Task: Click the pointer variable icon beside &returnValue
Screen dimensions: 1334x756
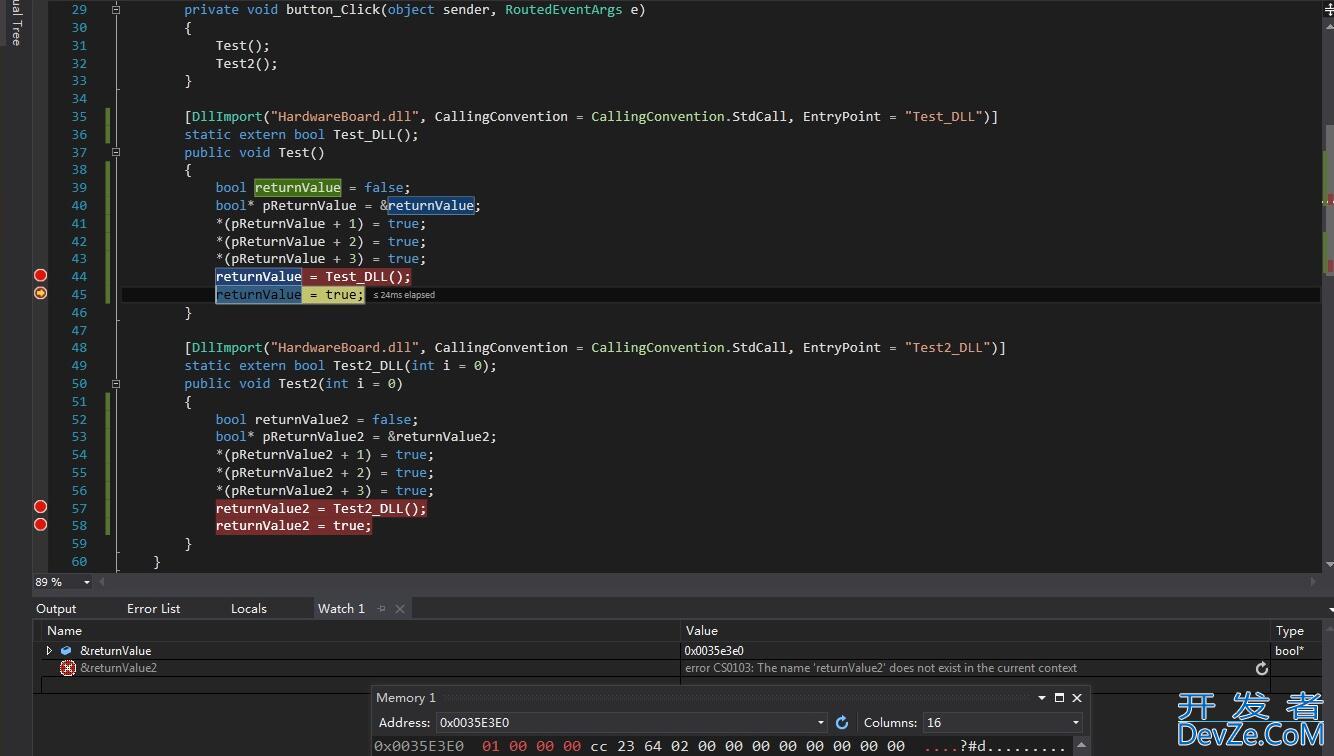Action: (66, 651)
